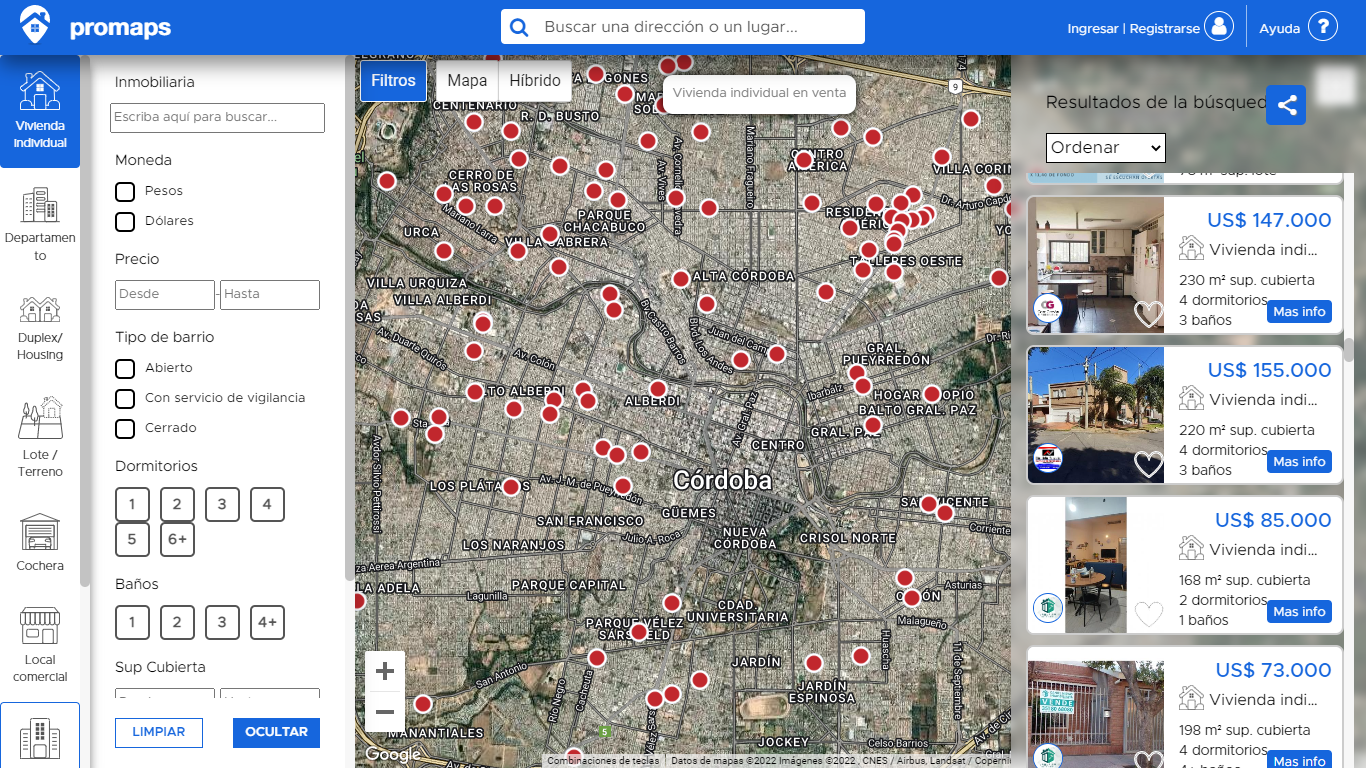Click the map marker near Los Plátanos

511,487
